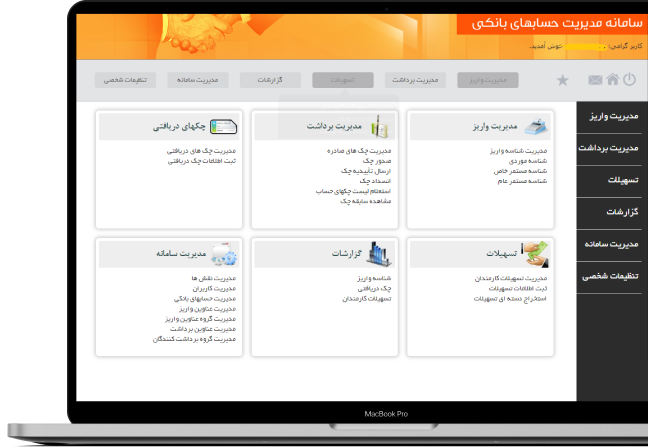Open the مدیریت عناوین برداشت link
Image resolution: width=648 pixels, height=448 pixels.
pos(203,329)
